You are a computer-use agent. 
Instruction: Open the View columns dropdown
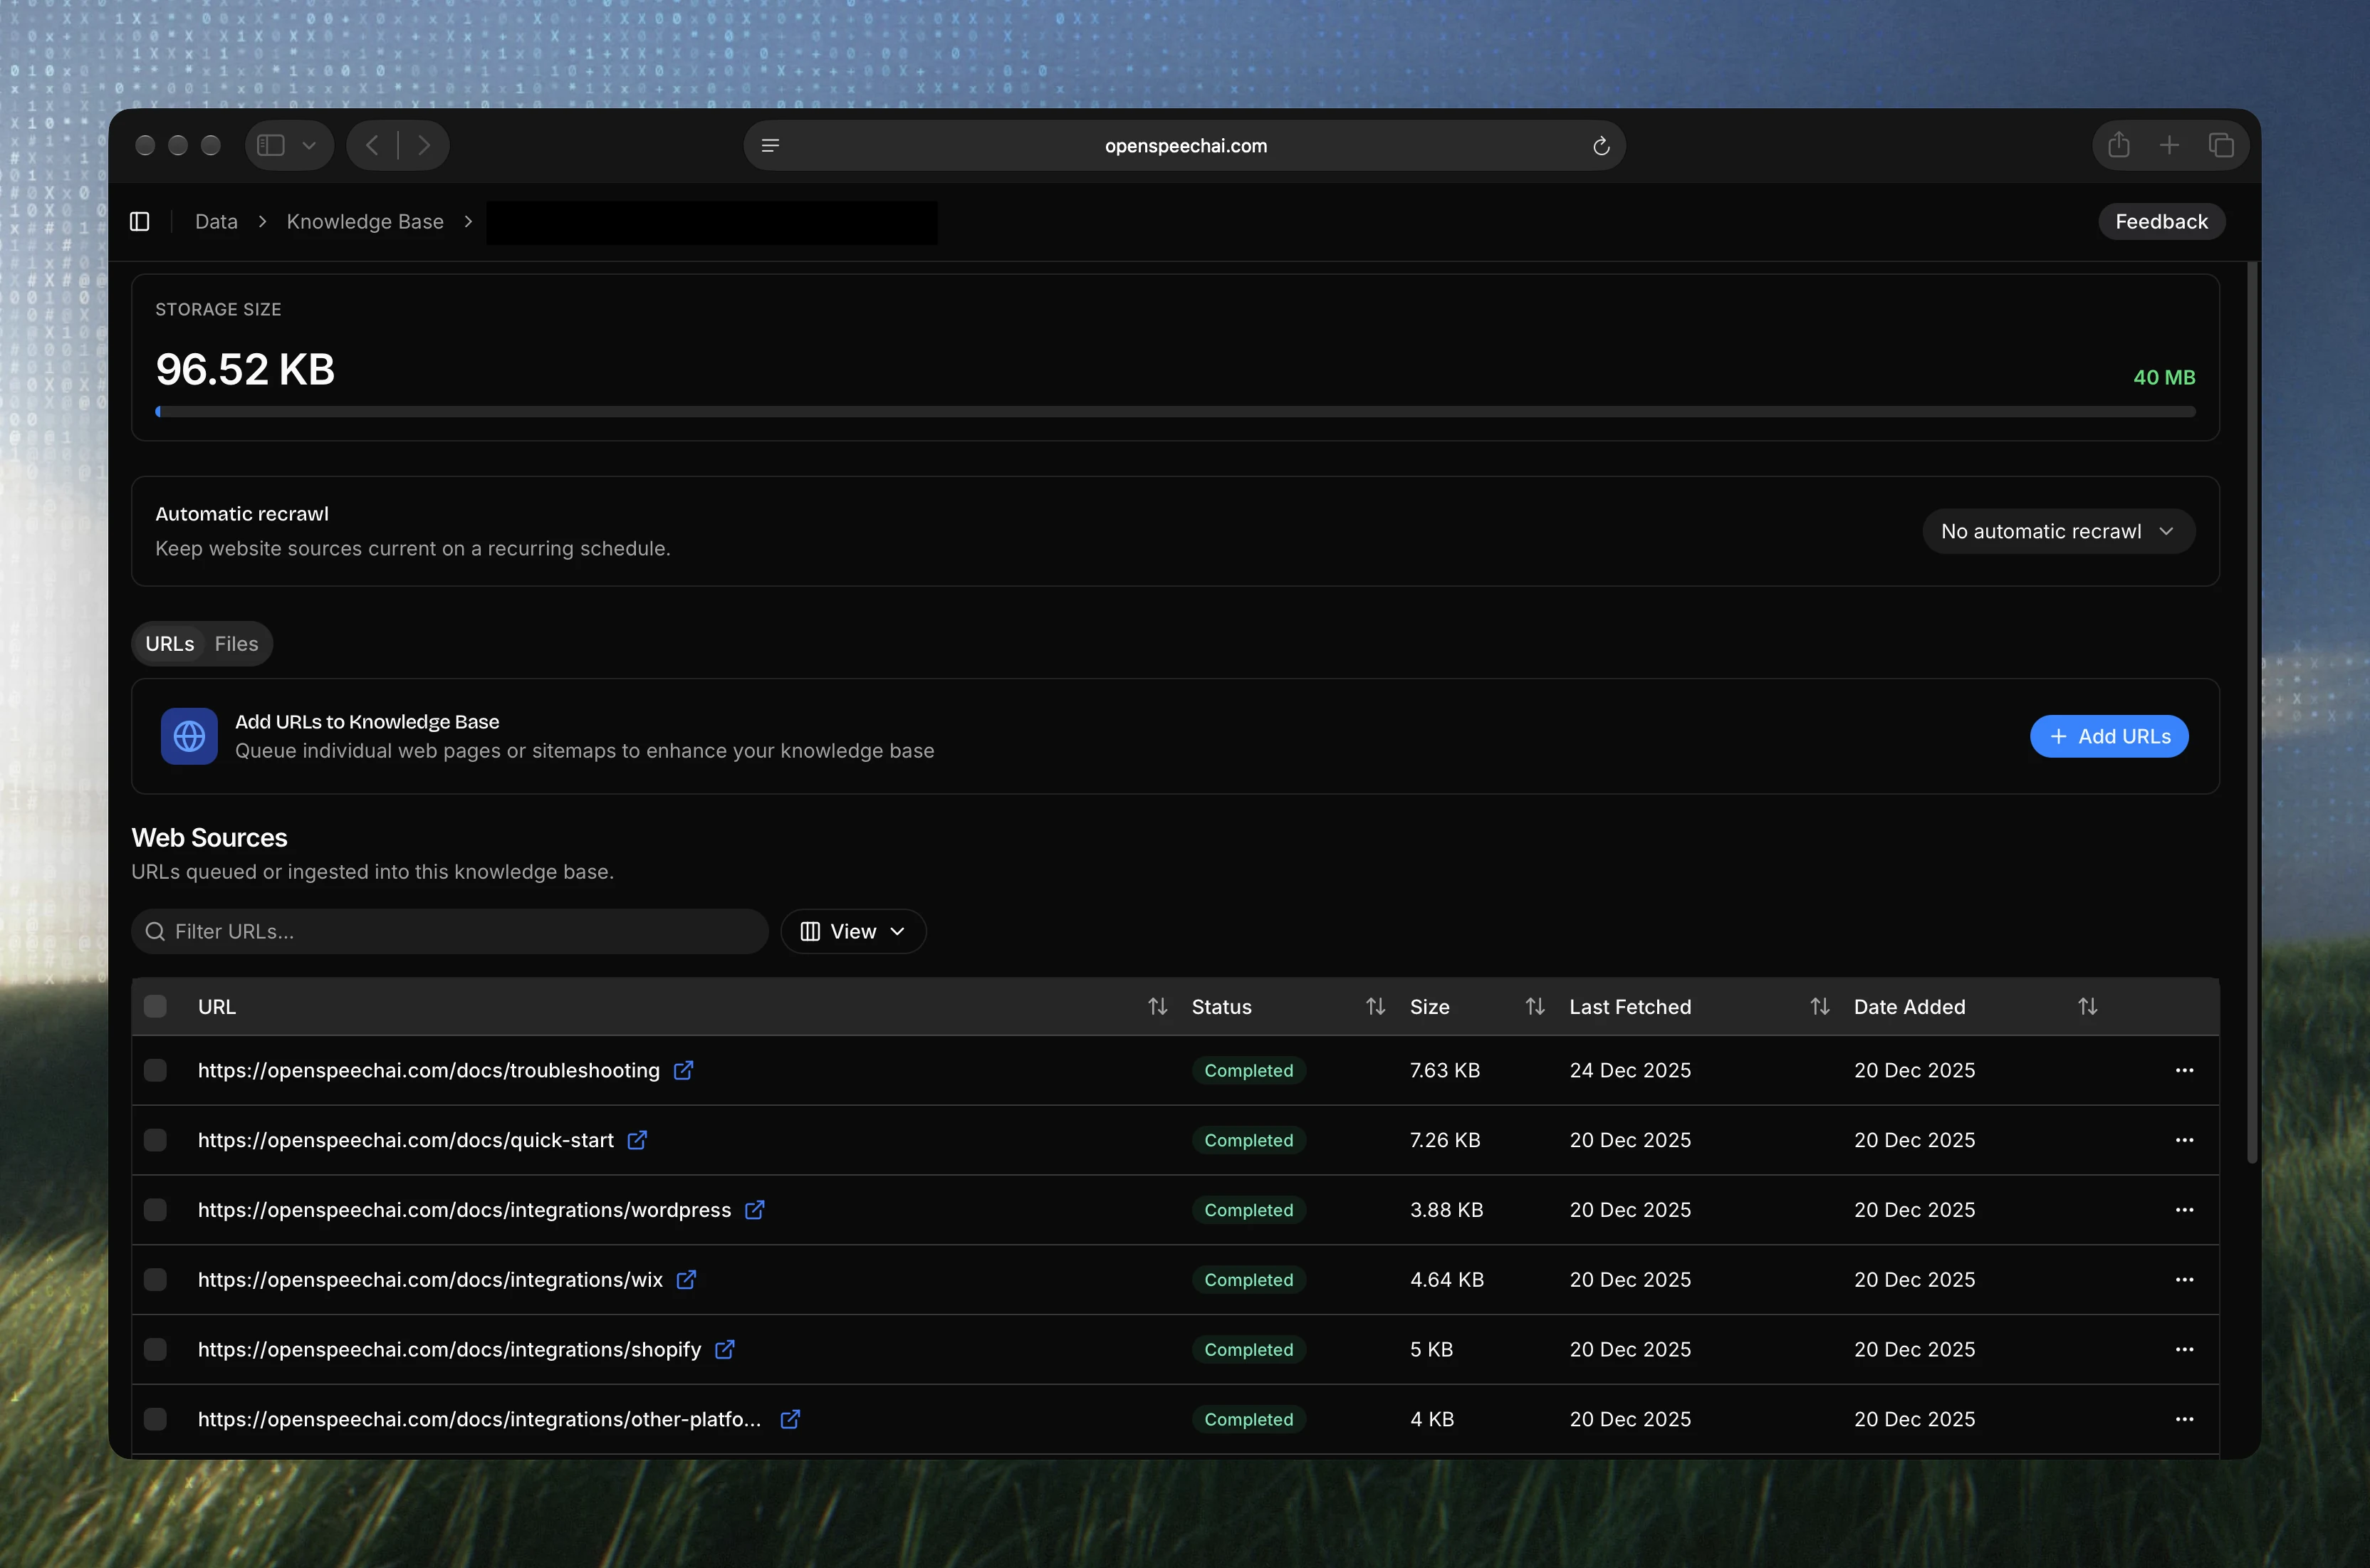coord(853,931)
